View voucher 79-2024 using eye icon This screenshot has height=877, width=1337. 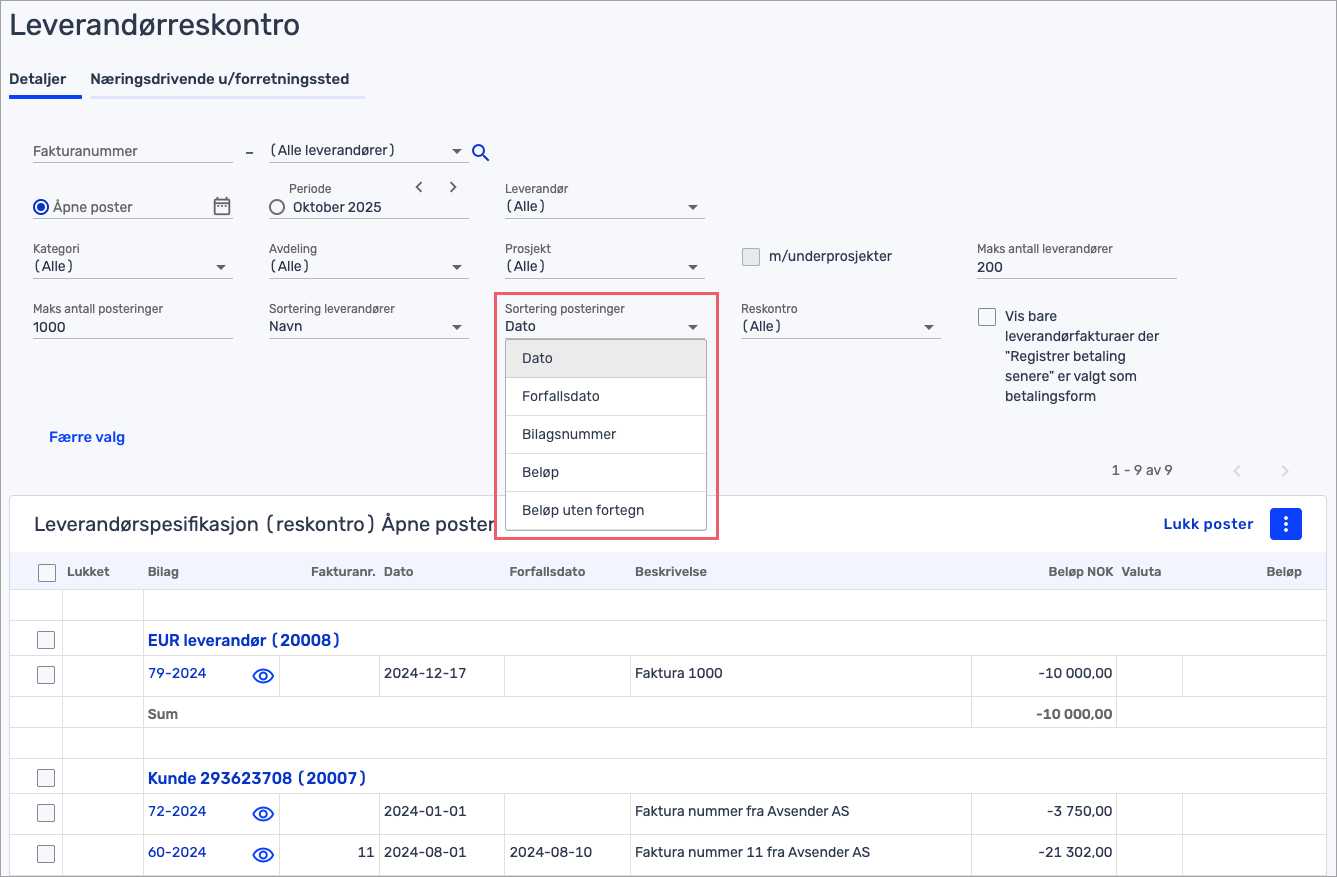pyautogui.click(x=263, y=676)
